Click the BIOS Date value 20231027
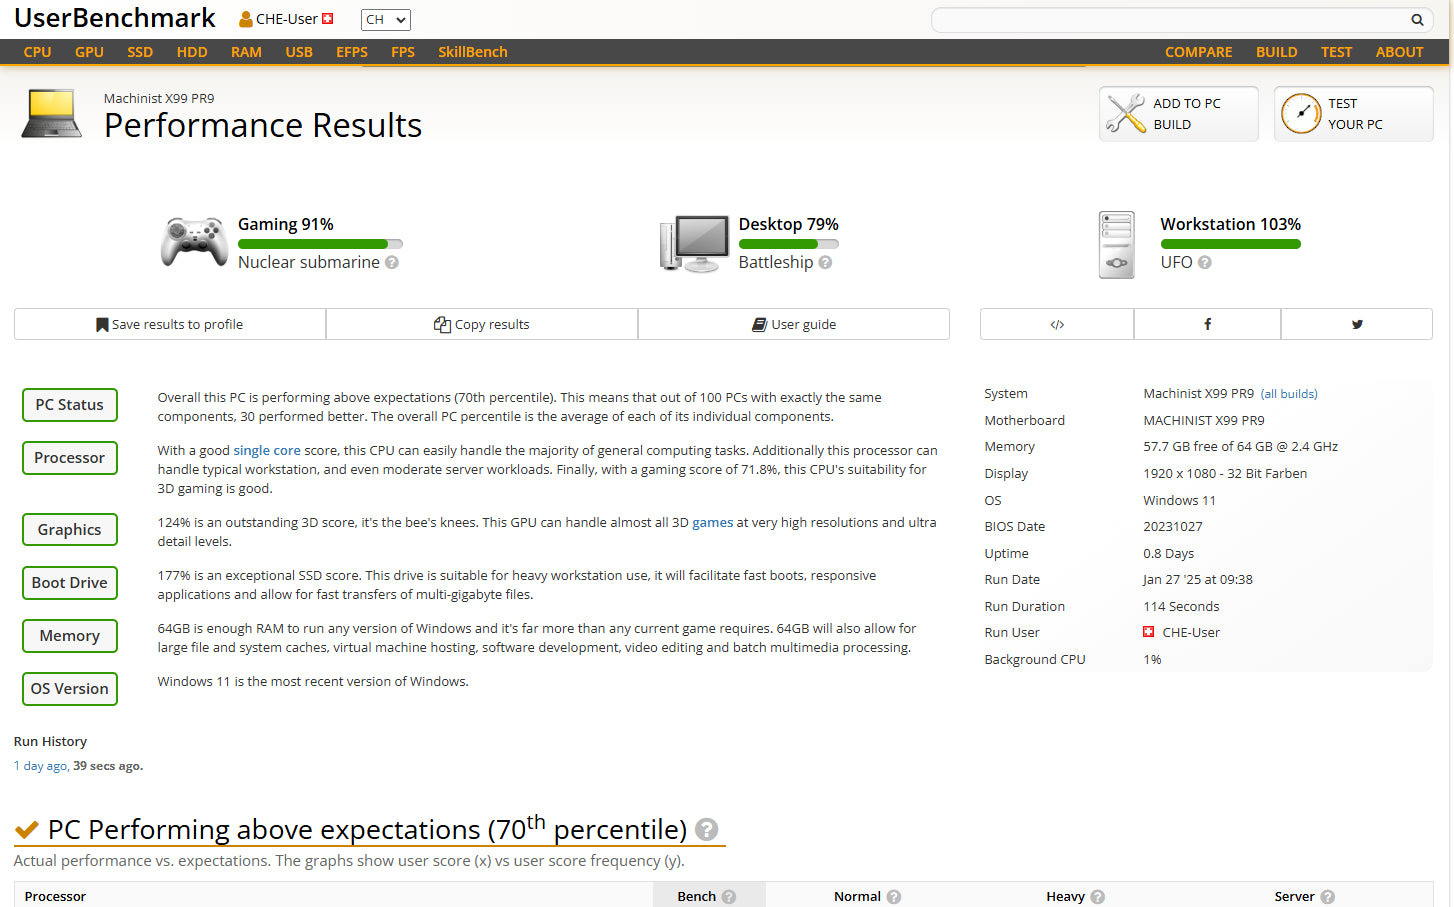The image size is (1454, 907). (x=1173, y=526)
